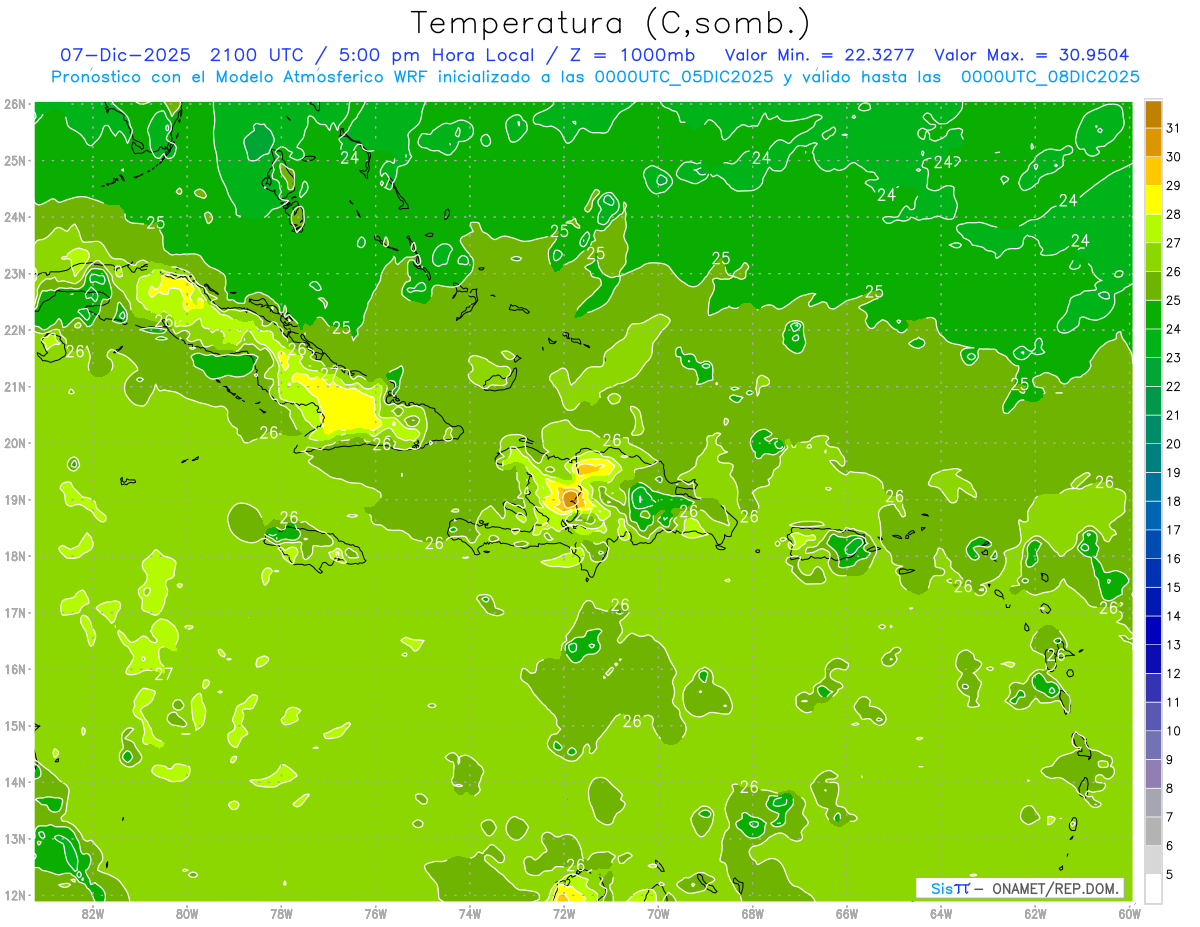This screenshot has height=927, width=1200.
Task: Click the 82W longitude axis label
Action: point(92,913)
